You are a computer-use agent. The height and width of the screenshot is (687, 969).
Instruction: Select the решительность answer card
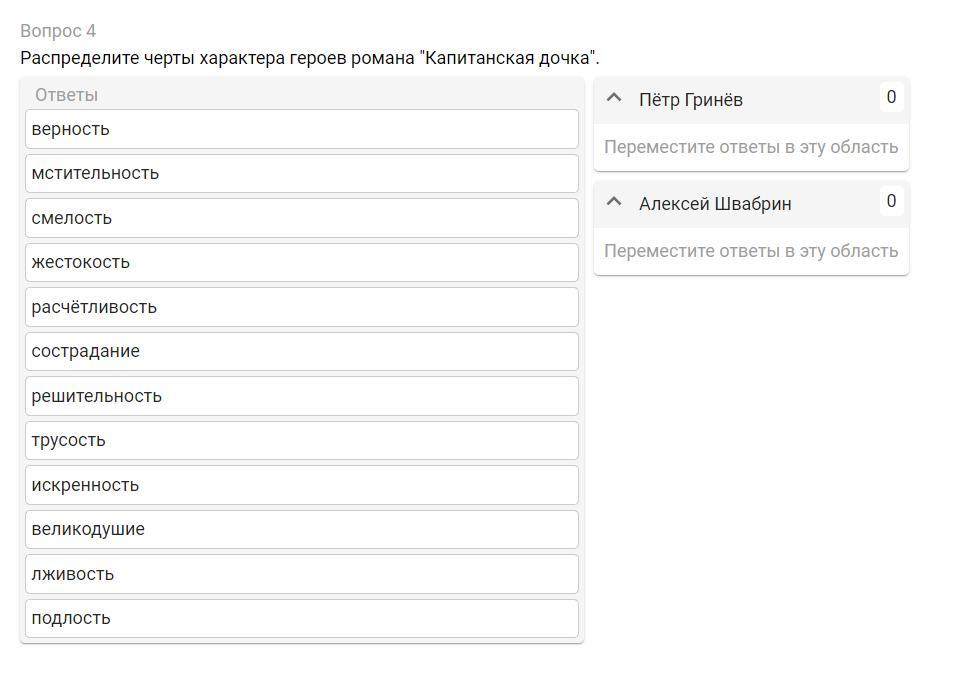click(301, 396)
